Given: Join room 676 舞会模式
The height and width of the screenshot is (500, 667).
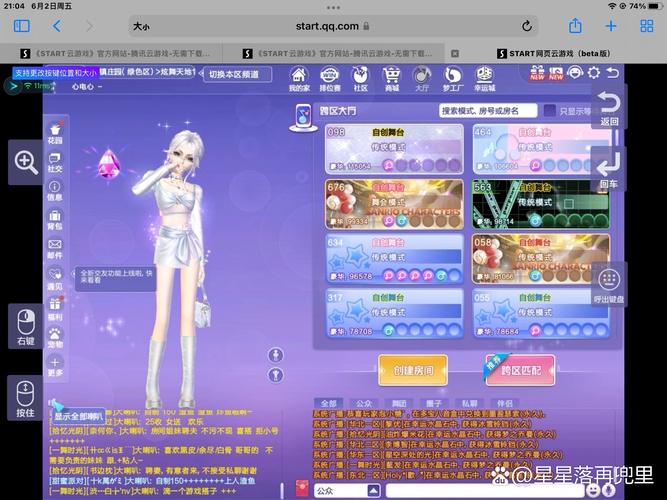Looking at the screenshot, I should [x=394, y=204].
